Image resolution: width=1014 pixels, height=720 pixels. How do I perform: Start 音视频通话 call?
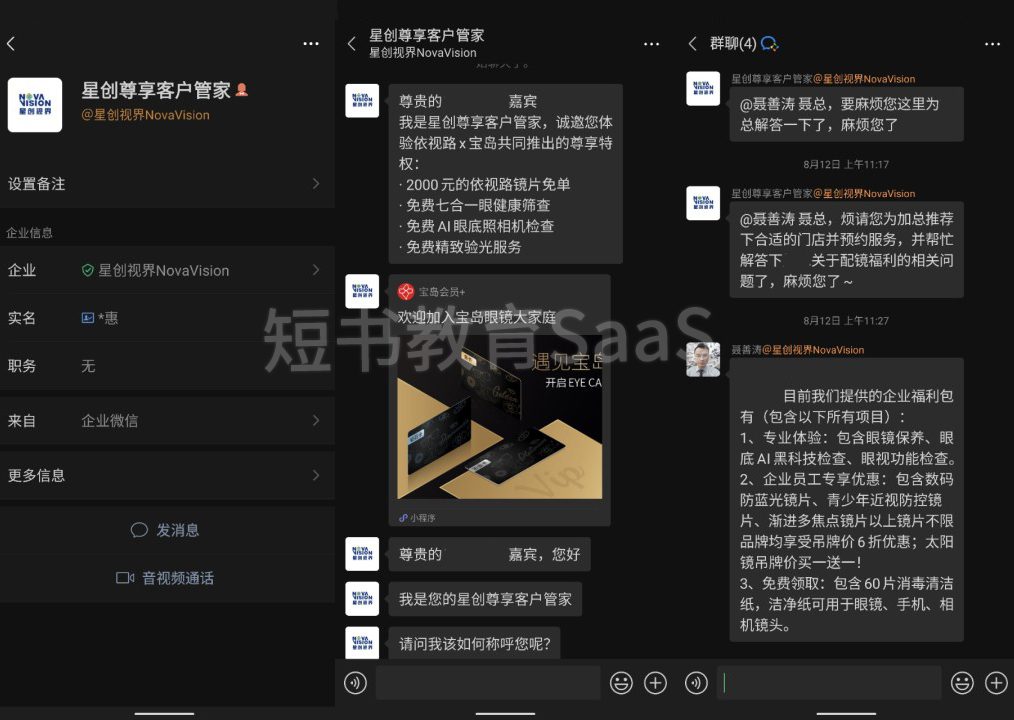(167, 578)
